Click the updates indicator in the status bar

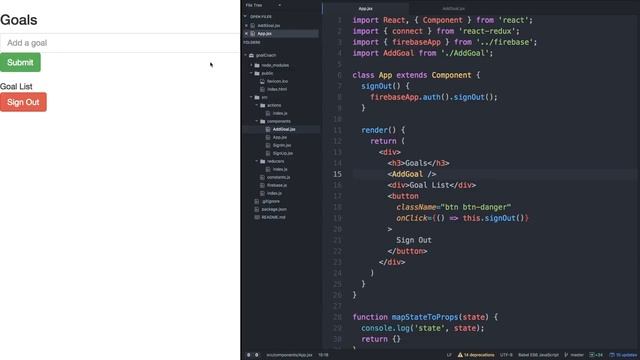point(623,355)
